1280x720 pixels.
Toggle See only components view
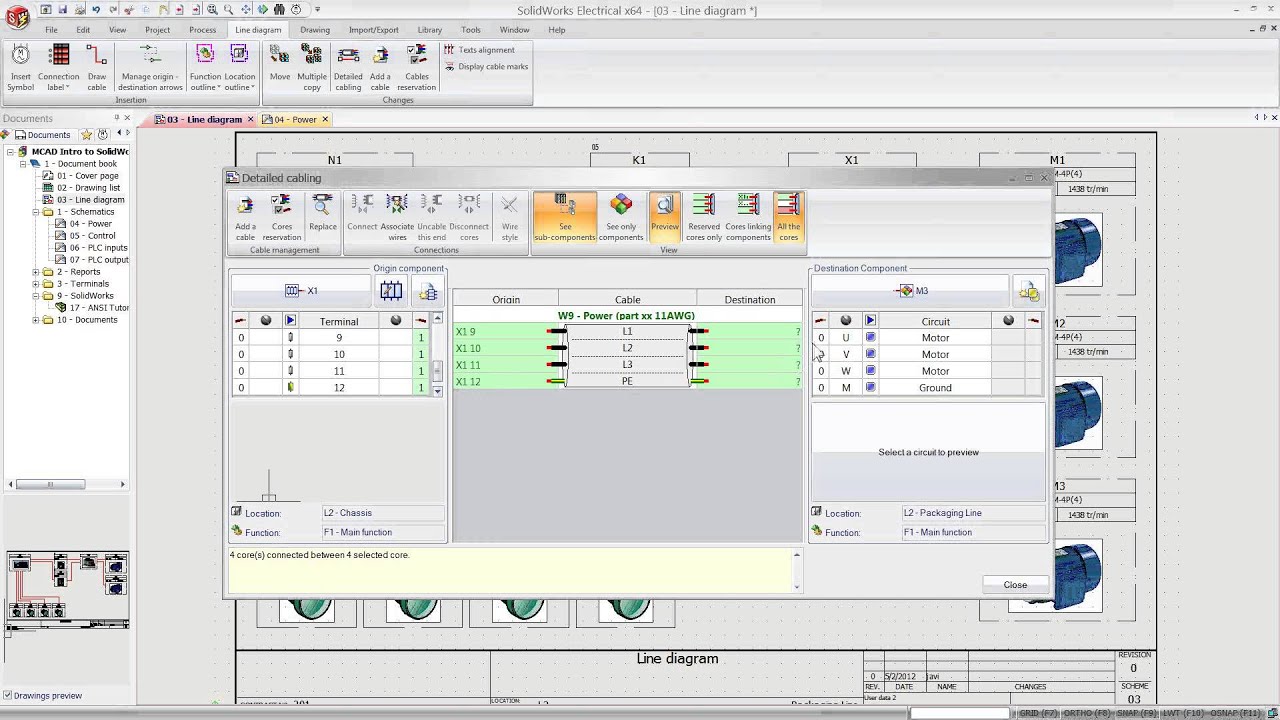621,217
